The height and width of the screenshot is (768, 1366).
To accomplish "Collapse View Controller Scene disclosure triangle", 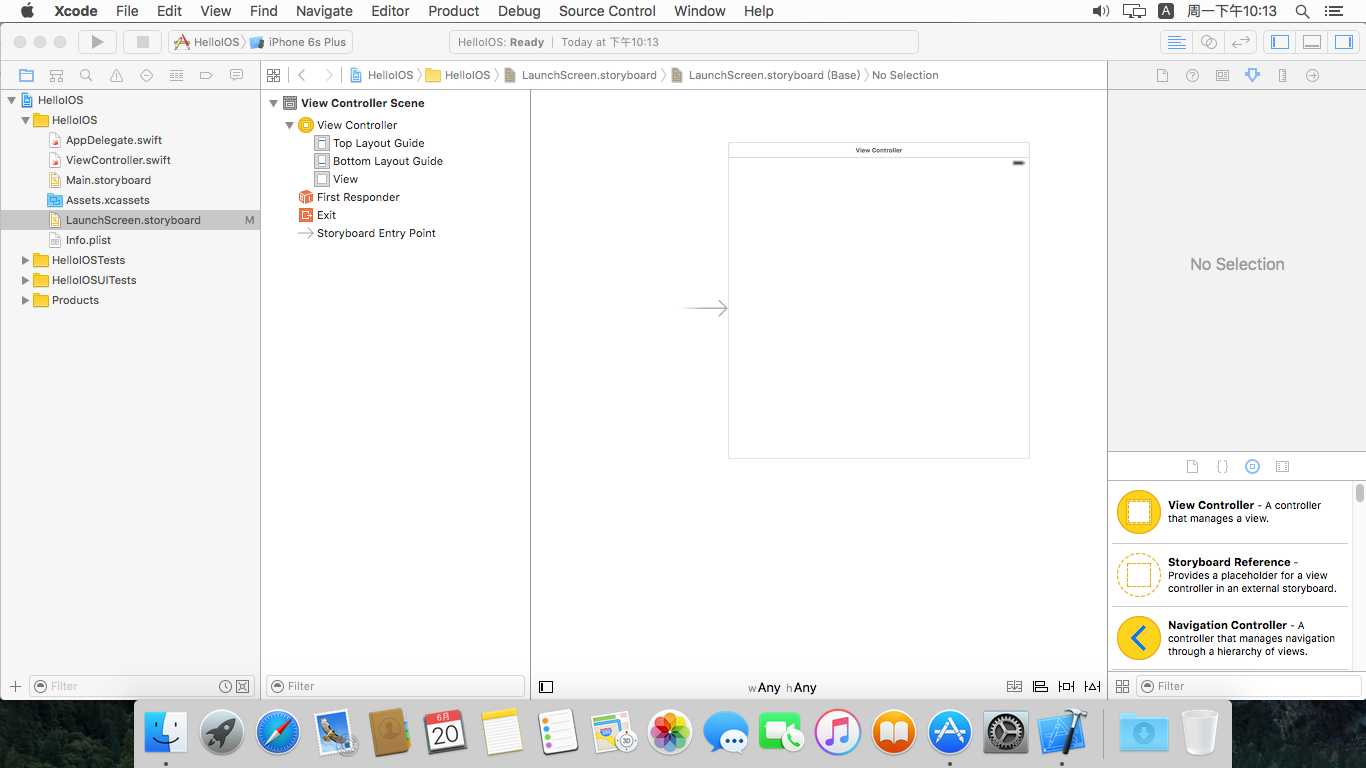I will (x=273, y=103).
